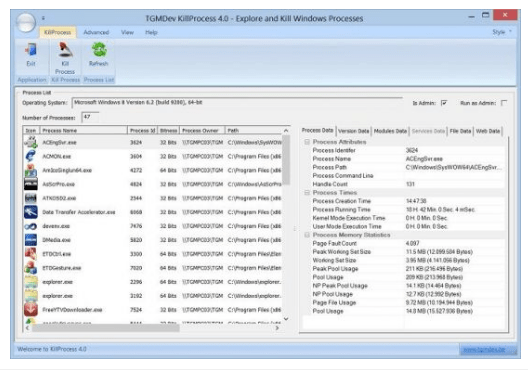The image size is (528, 370).
Task: Switch to the Modules Data tab
Action: pyautogui.click(x=390, y=131)
